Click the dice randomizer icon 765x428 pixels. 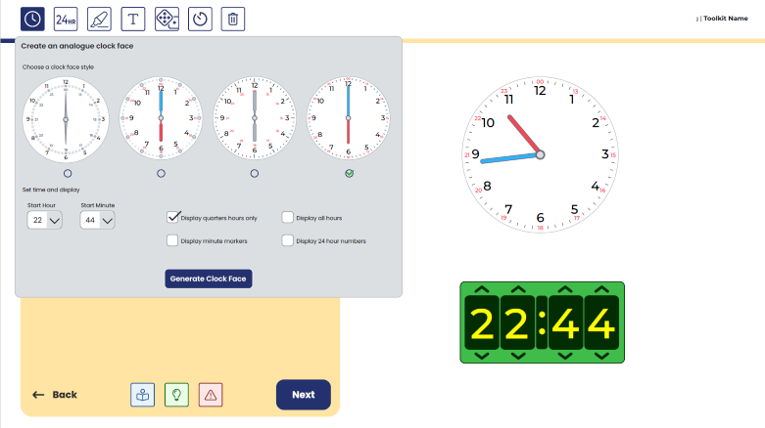point(167,19)
